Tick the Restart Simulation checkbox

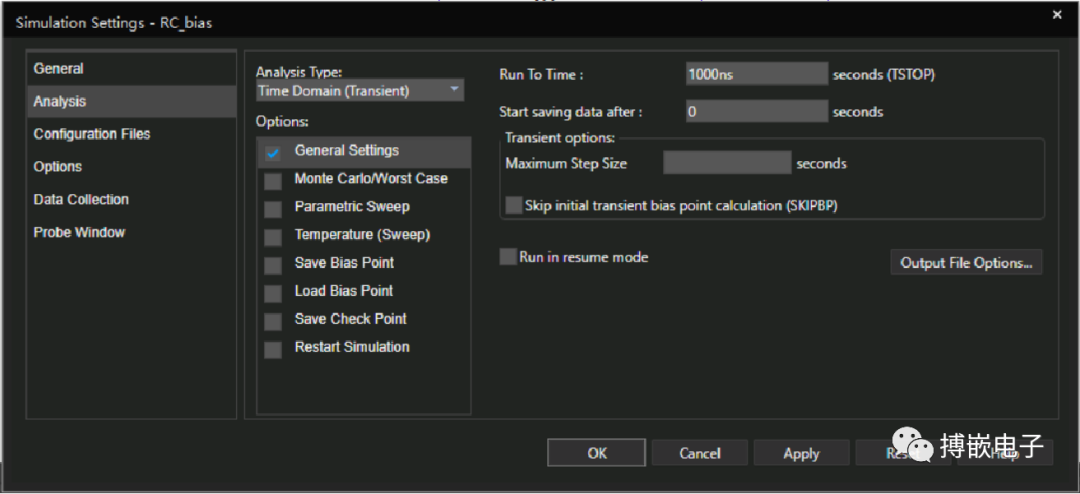coord(273,350)
